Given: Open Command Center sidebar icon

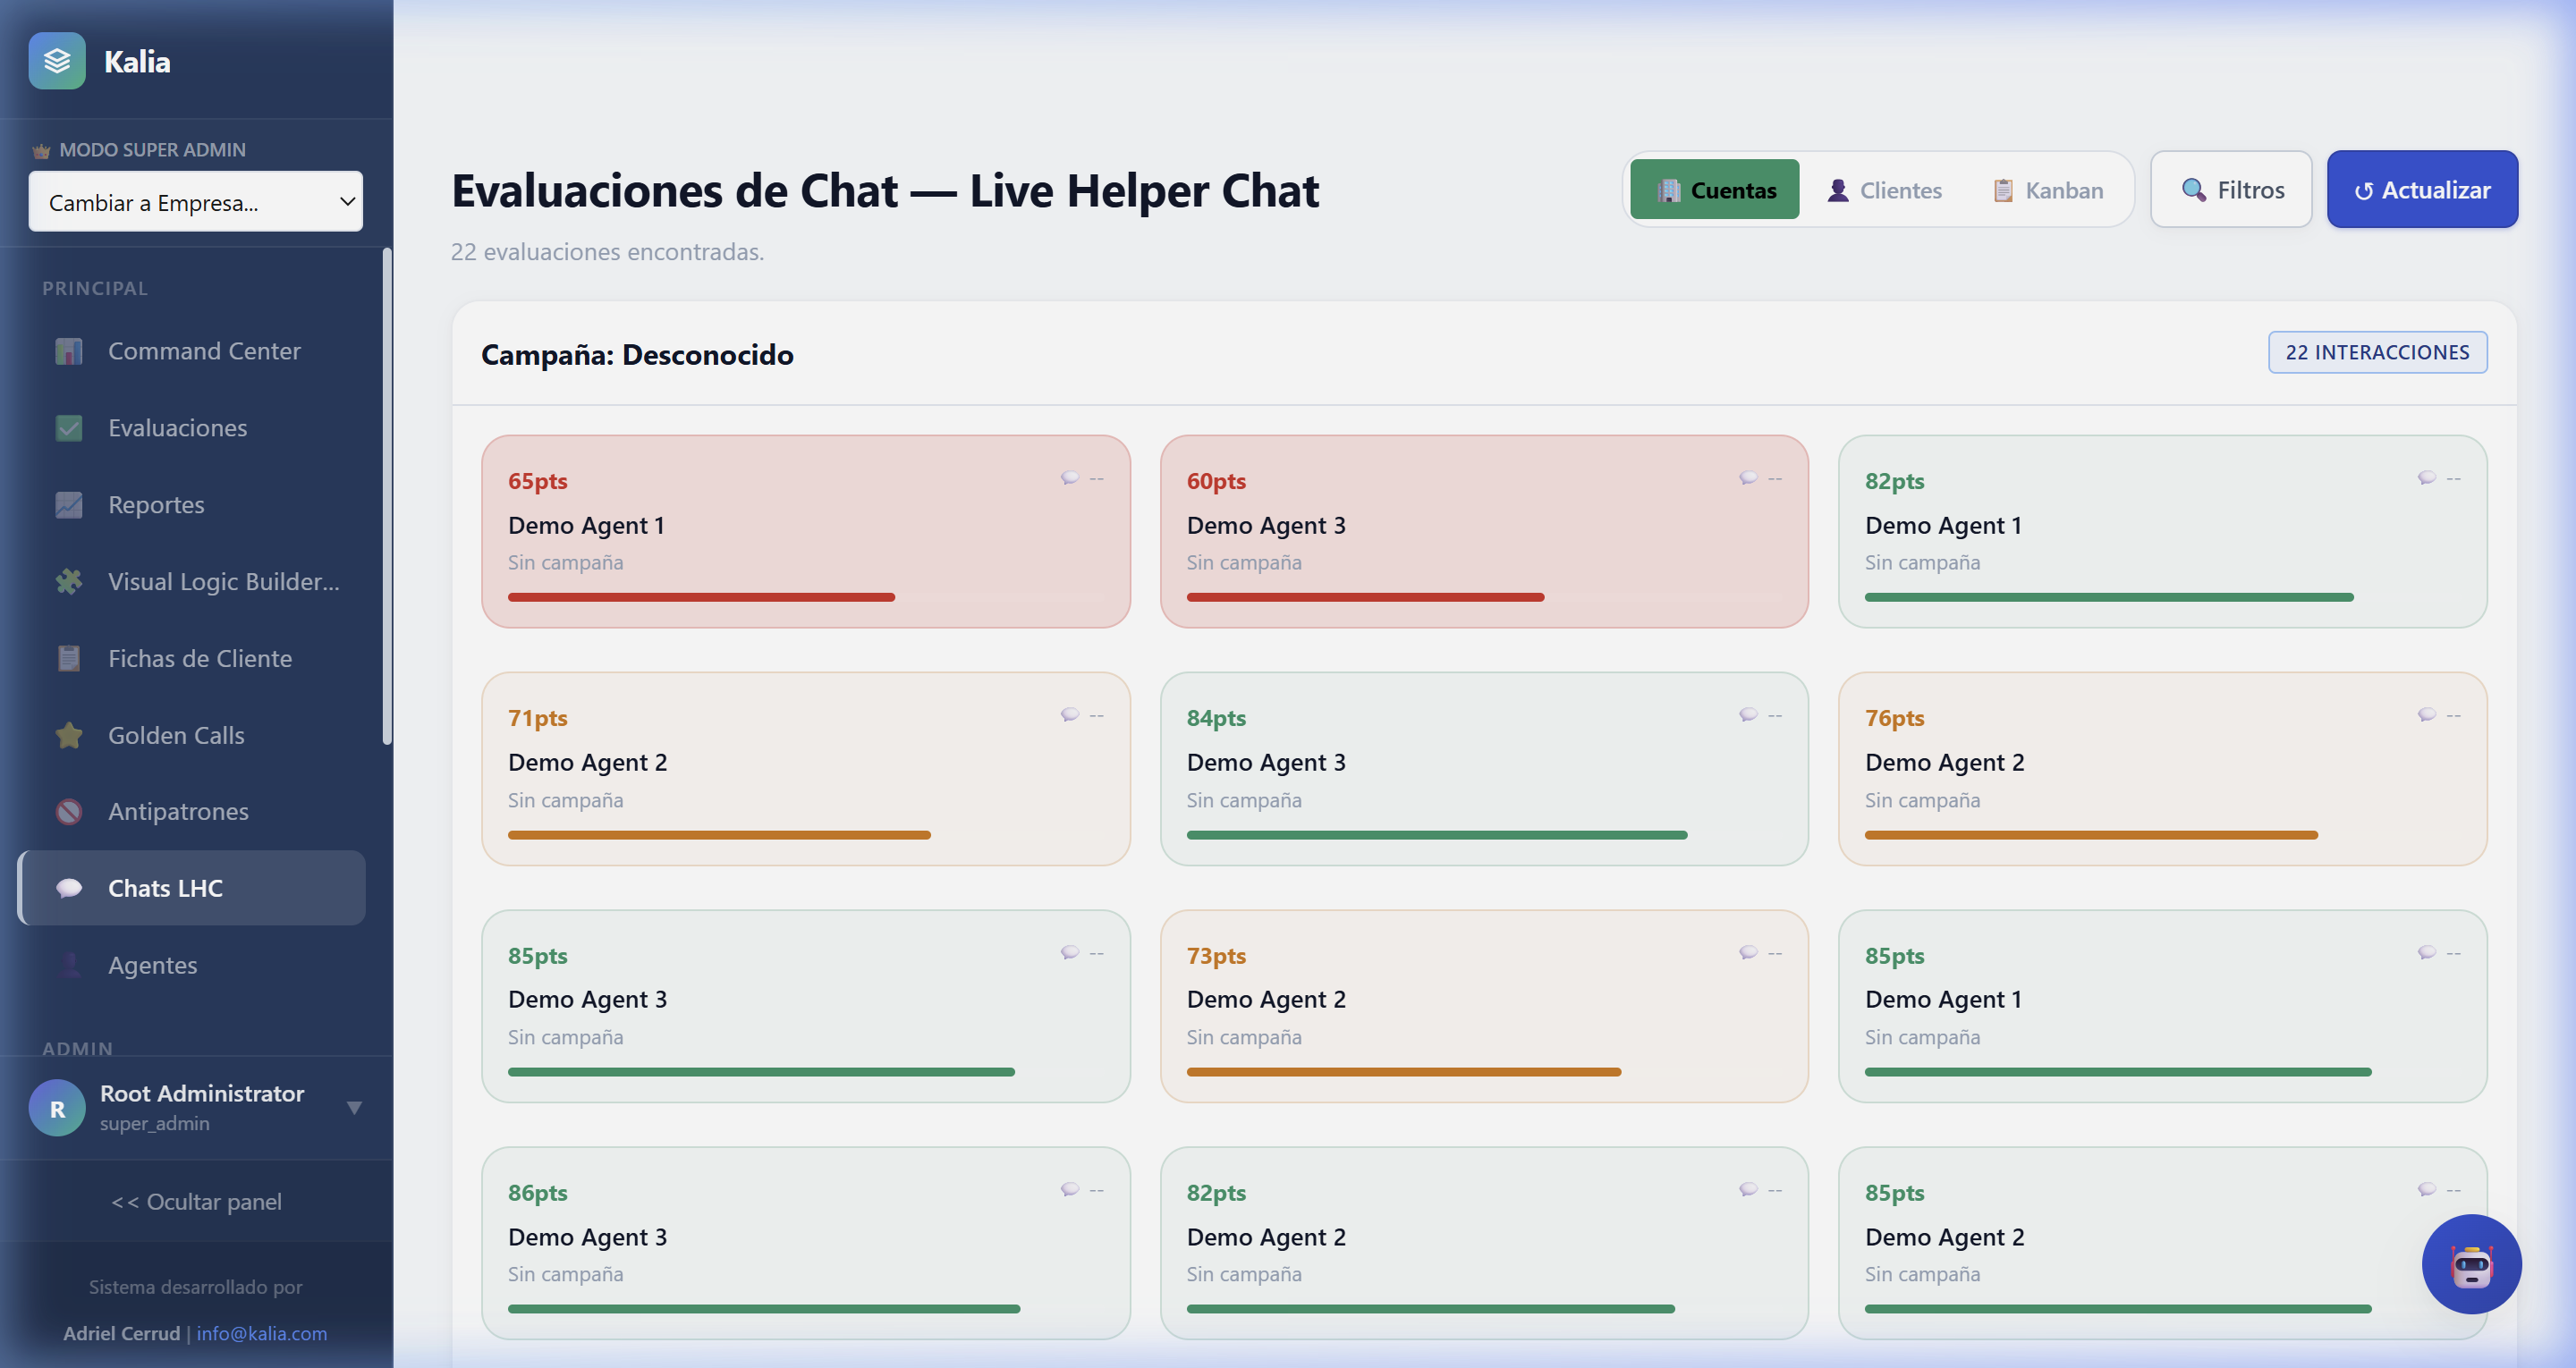Looking at the screenshot, I should (69, 351).
